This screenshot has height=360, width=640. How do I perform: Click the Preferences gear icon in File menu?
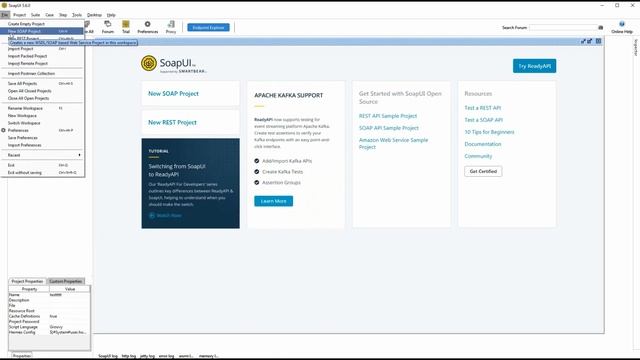pos(3,130)
